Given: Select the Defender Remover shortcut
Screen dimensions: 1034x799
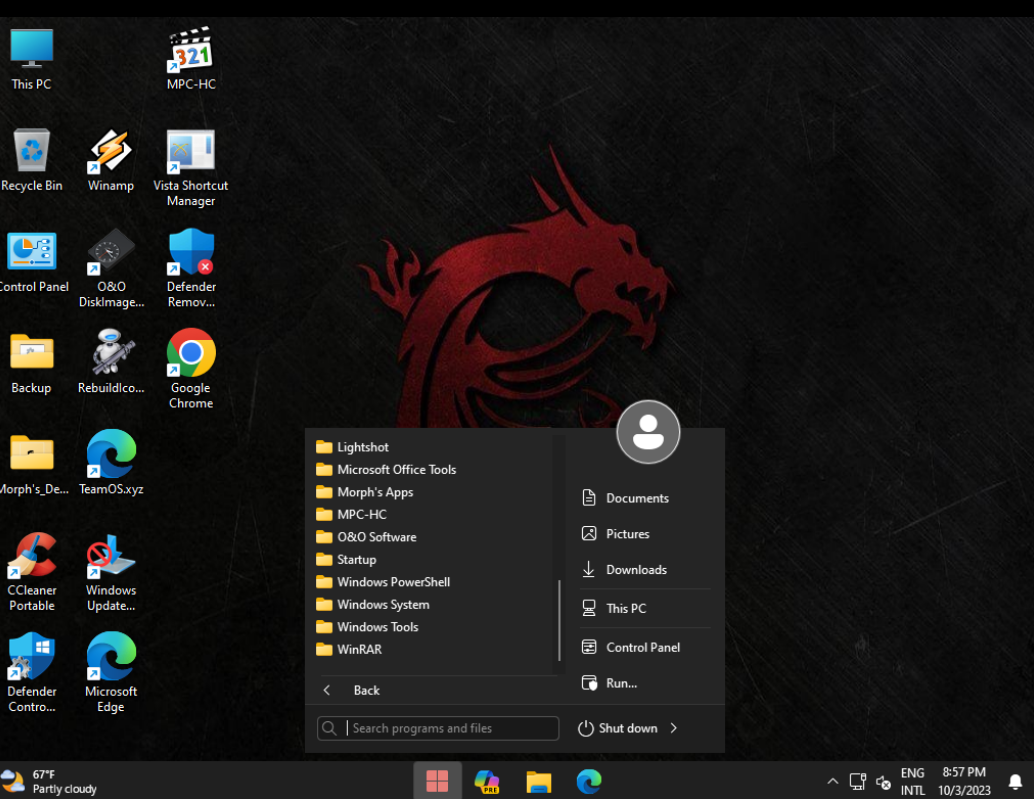Looking at the screenshot, I should coord(191,269).
